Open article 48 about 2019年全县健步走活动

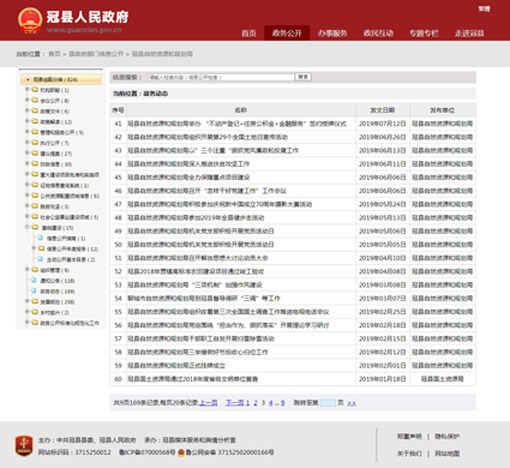pos(196,218)
